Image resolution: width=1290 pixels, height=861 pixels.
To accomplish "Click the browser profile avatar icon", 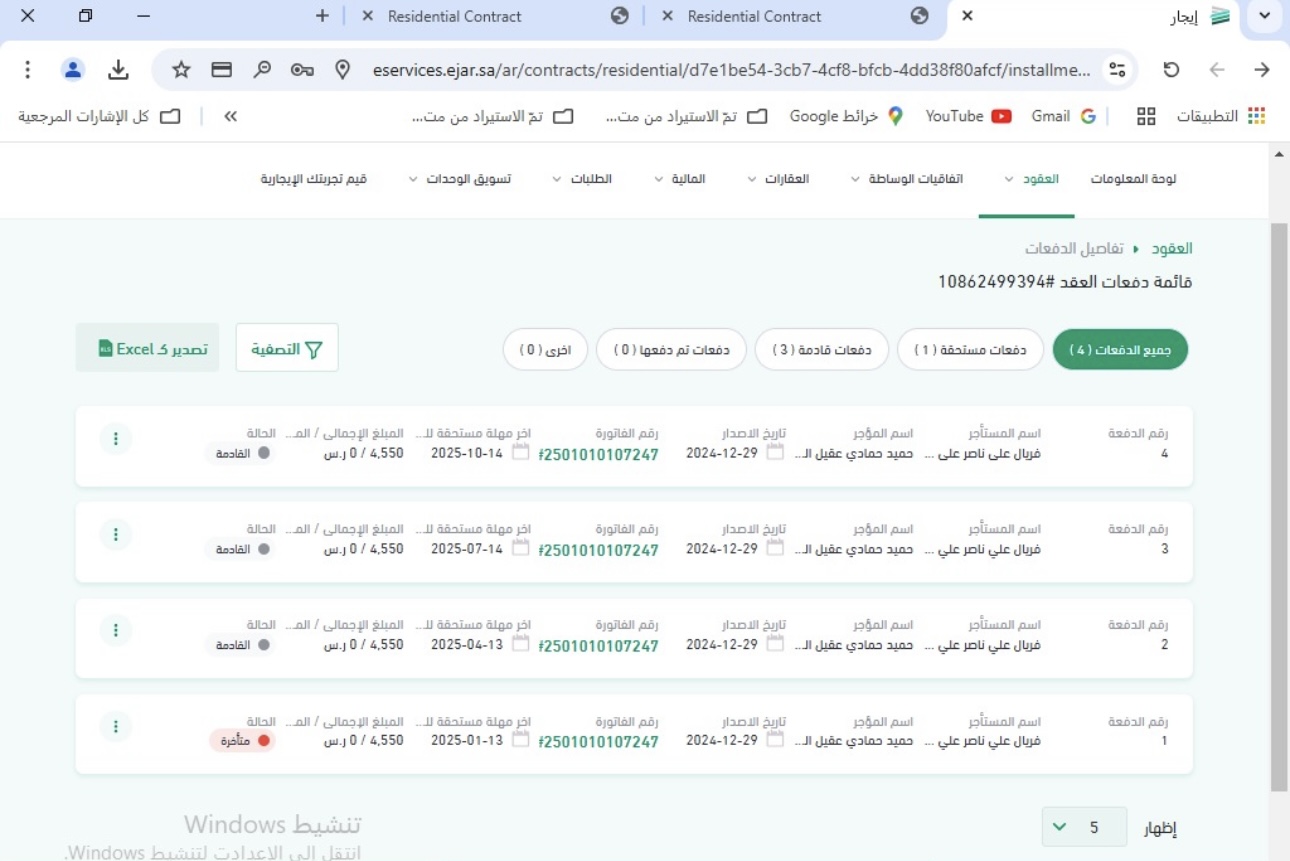I will point(73,70).
